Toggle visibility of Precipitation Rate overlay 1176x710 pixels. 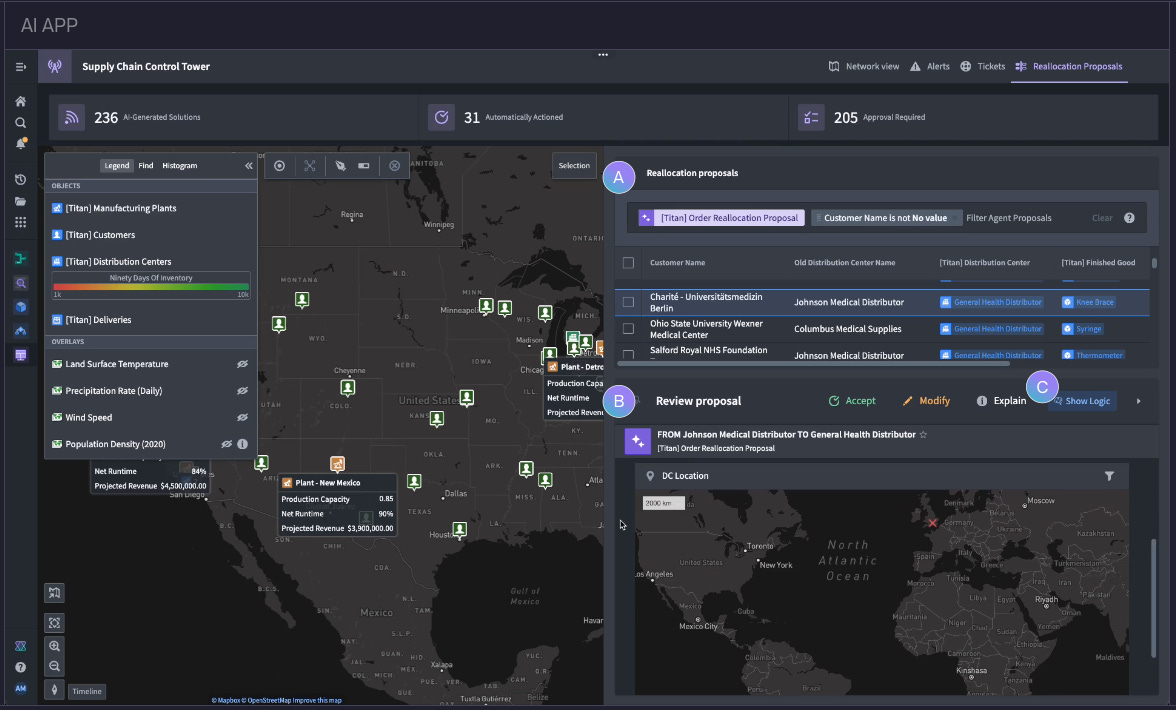(x=242, y=391)
